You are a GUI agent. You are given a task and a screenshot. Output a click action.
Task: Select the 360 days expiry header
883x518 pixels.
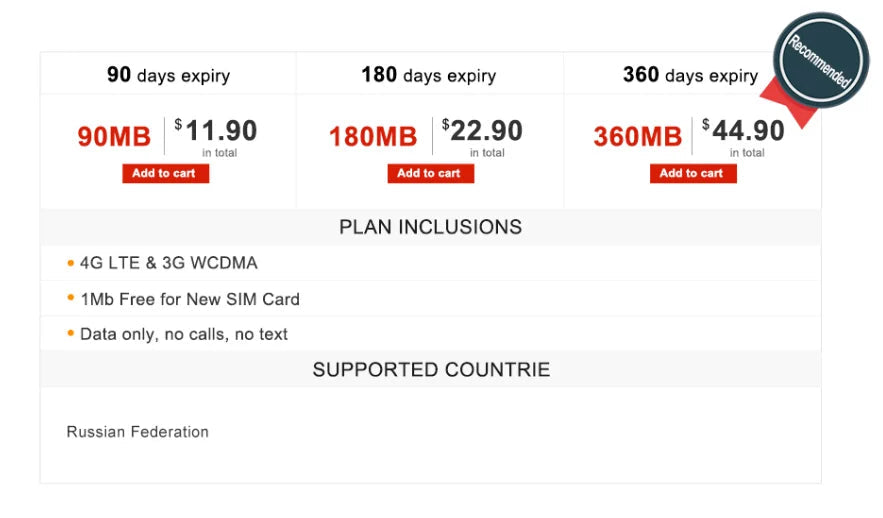690,75
